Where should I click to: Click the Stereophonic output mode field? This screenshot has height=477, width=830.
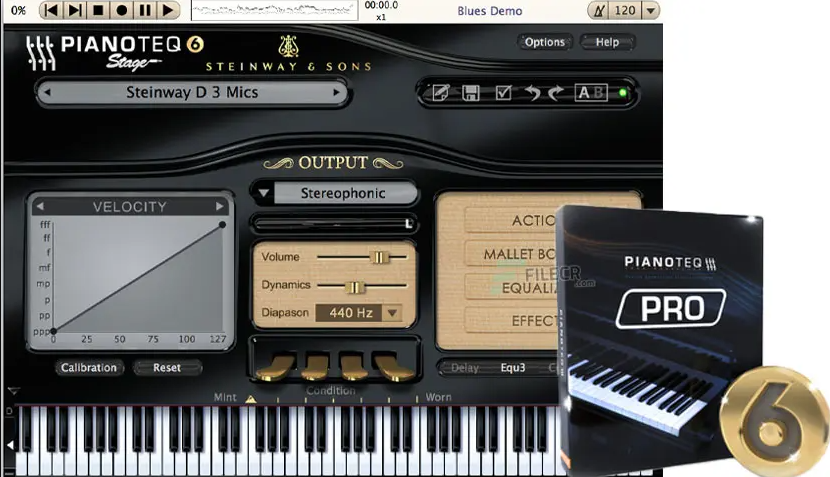pyautogui.click(x=345, y=193)
